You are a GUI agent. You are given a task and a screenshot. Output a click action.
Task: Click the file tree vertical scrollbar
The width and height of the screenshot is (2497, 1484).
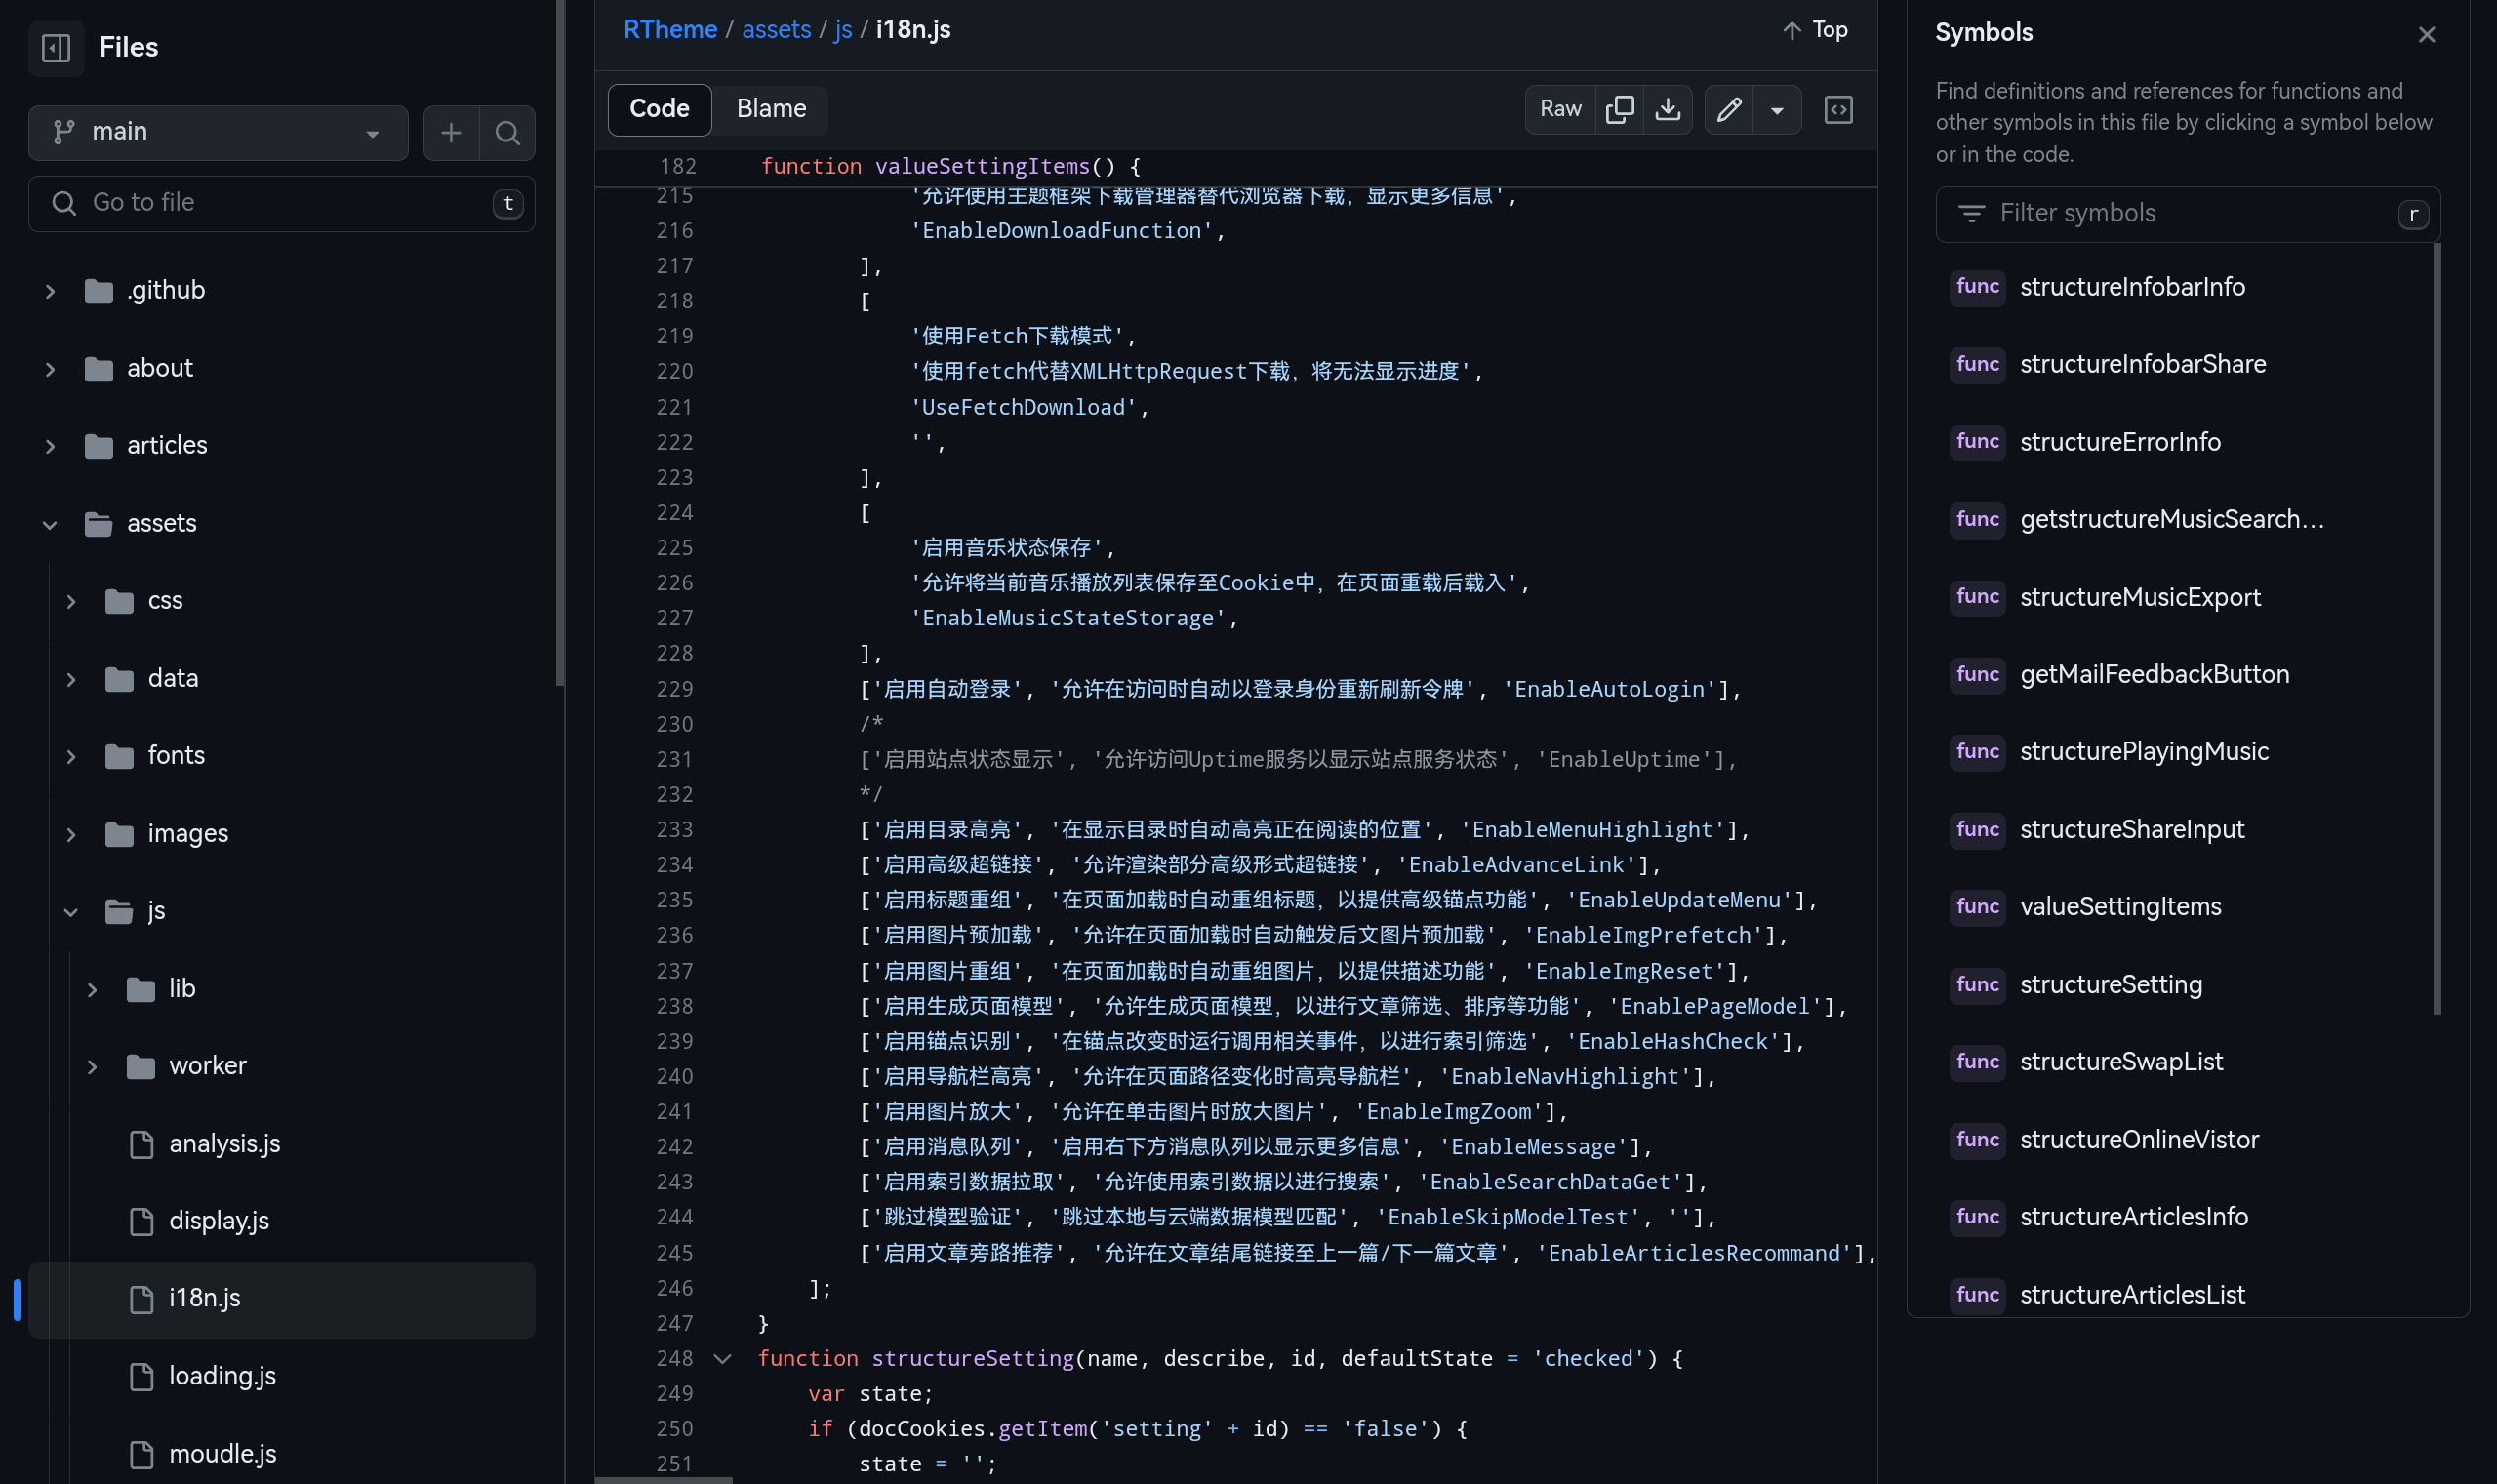tap(560, 343)
